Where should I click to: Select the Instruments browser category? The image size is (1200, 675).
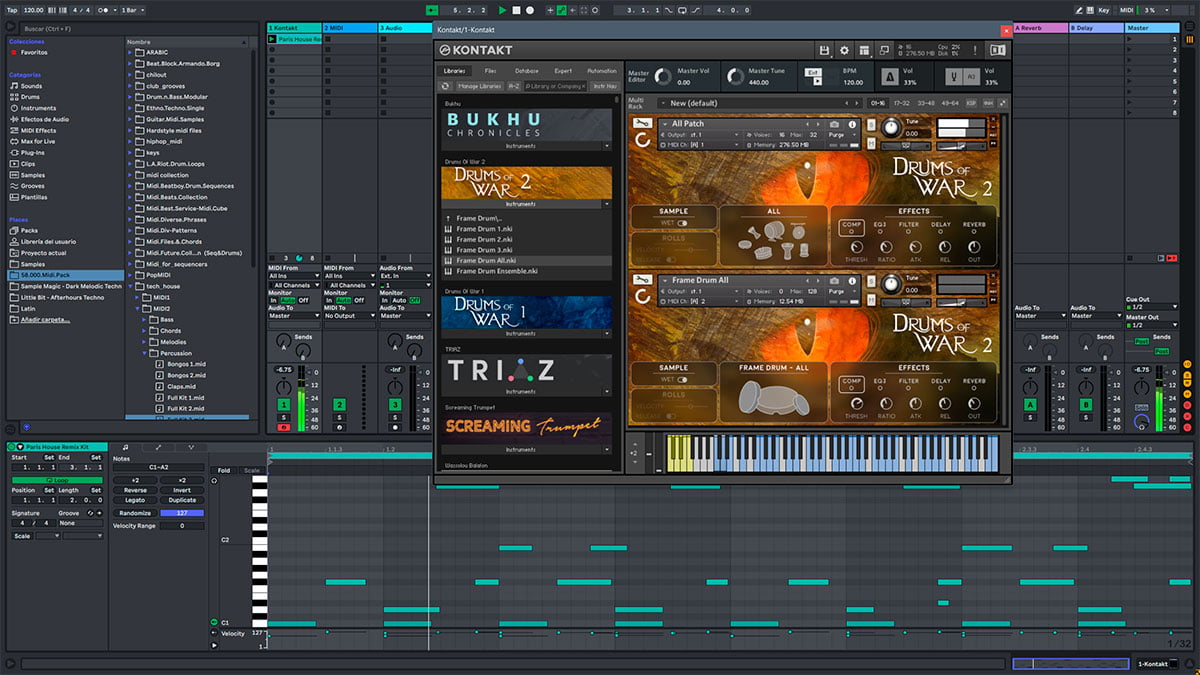coord(38,108)
